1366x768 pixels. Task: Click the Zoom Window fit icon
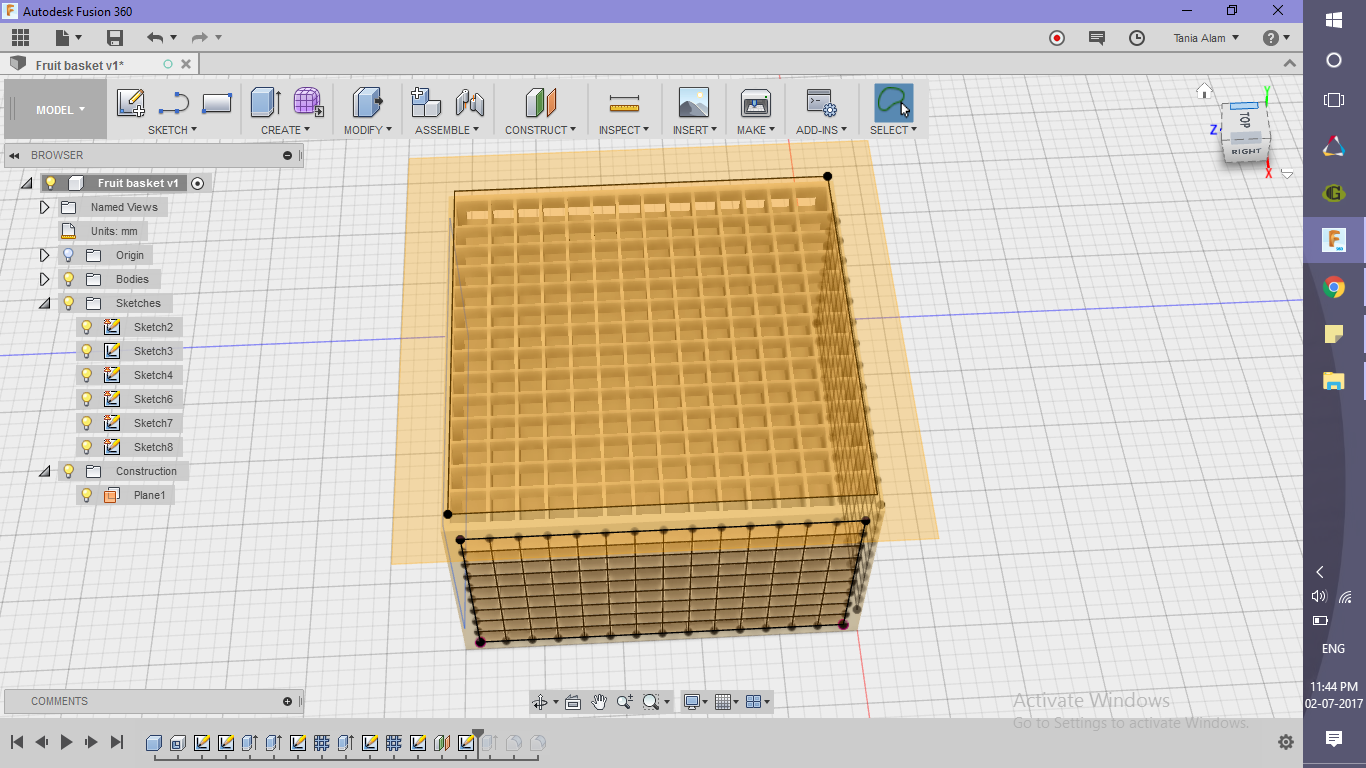pyautogui.click(x=651, y=702)
